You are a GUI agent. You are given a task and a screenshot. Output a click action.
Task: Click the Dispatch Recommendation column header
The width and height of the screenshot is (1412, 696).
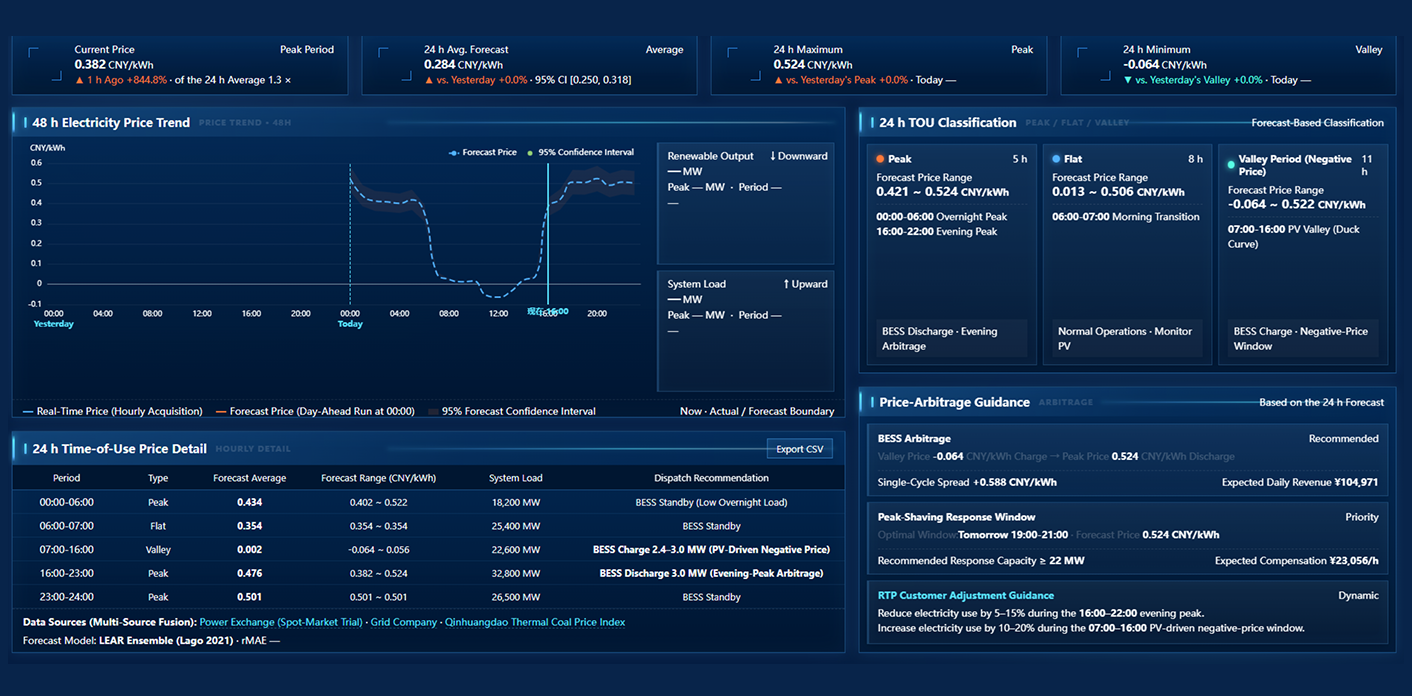click(x=711, y=478)
